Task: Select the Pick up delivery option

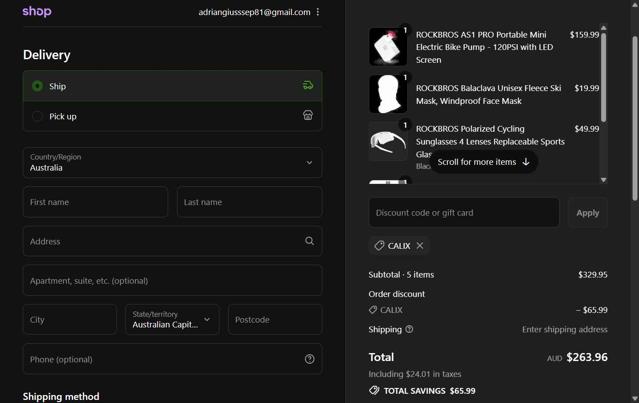Action: (x=172, y=116)
